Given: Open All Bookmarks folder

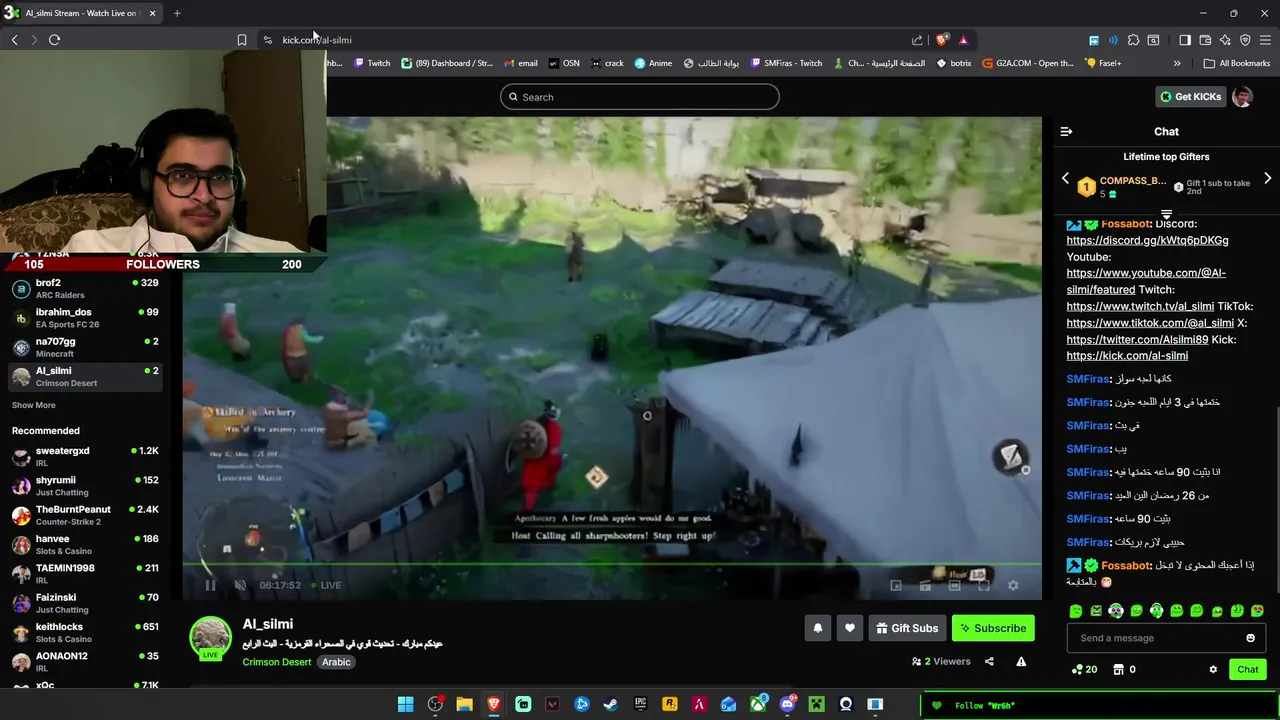Looking at the screenshot, I should coord(1237,63).
